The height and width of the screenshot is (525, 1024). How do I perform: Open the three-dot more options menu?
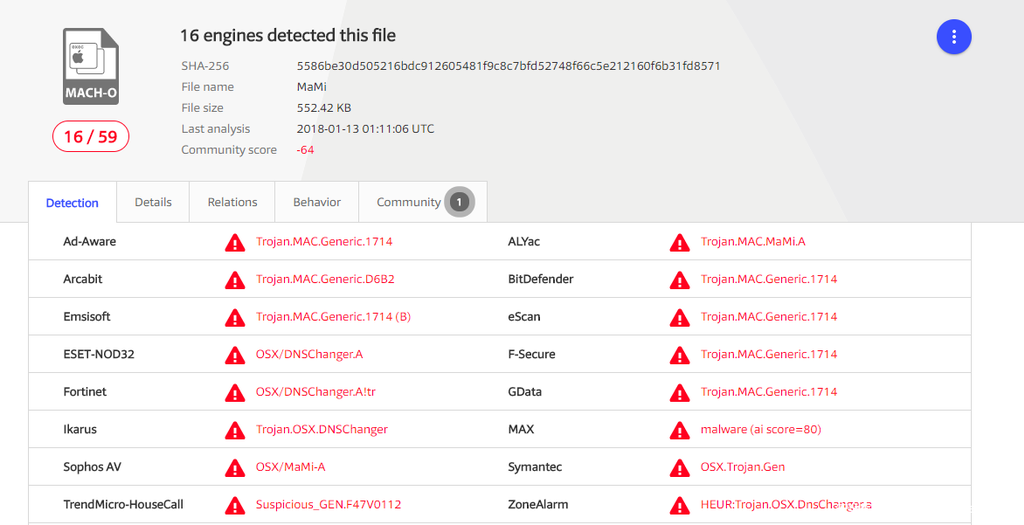(954, 37)
